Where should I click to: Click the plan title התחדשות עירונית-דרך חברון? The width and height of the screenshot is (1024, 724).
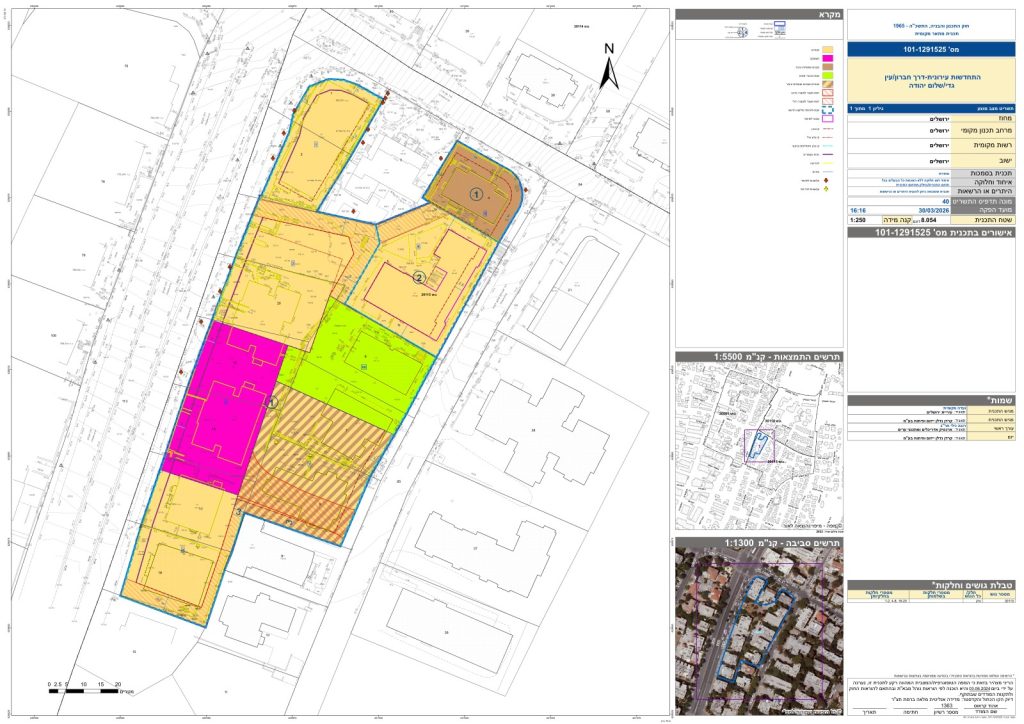coord(933,82)
